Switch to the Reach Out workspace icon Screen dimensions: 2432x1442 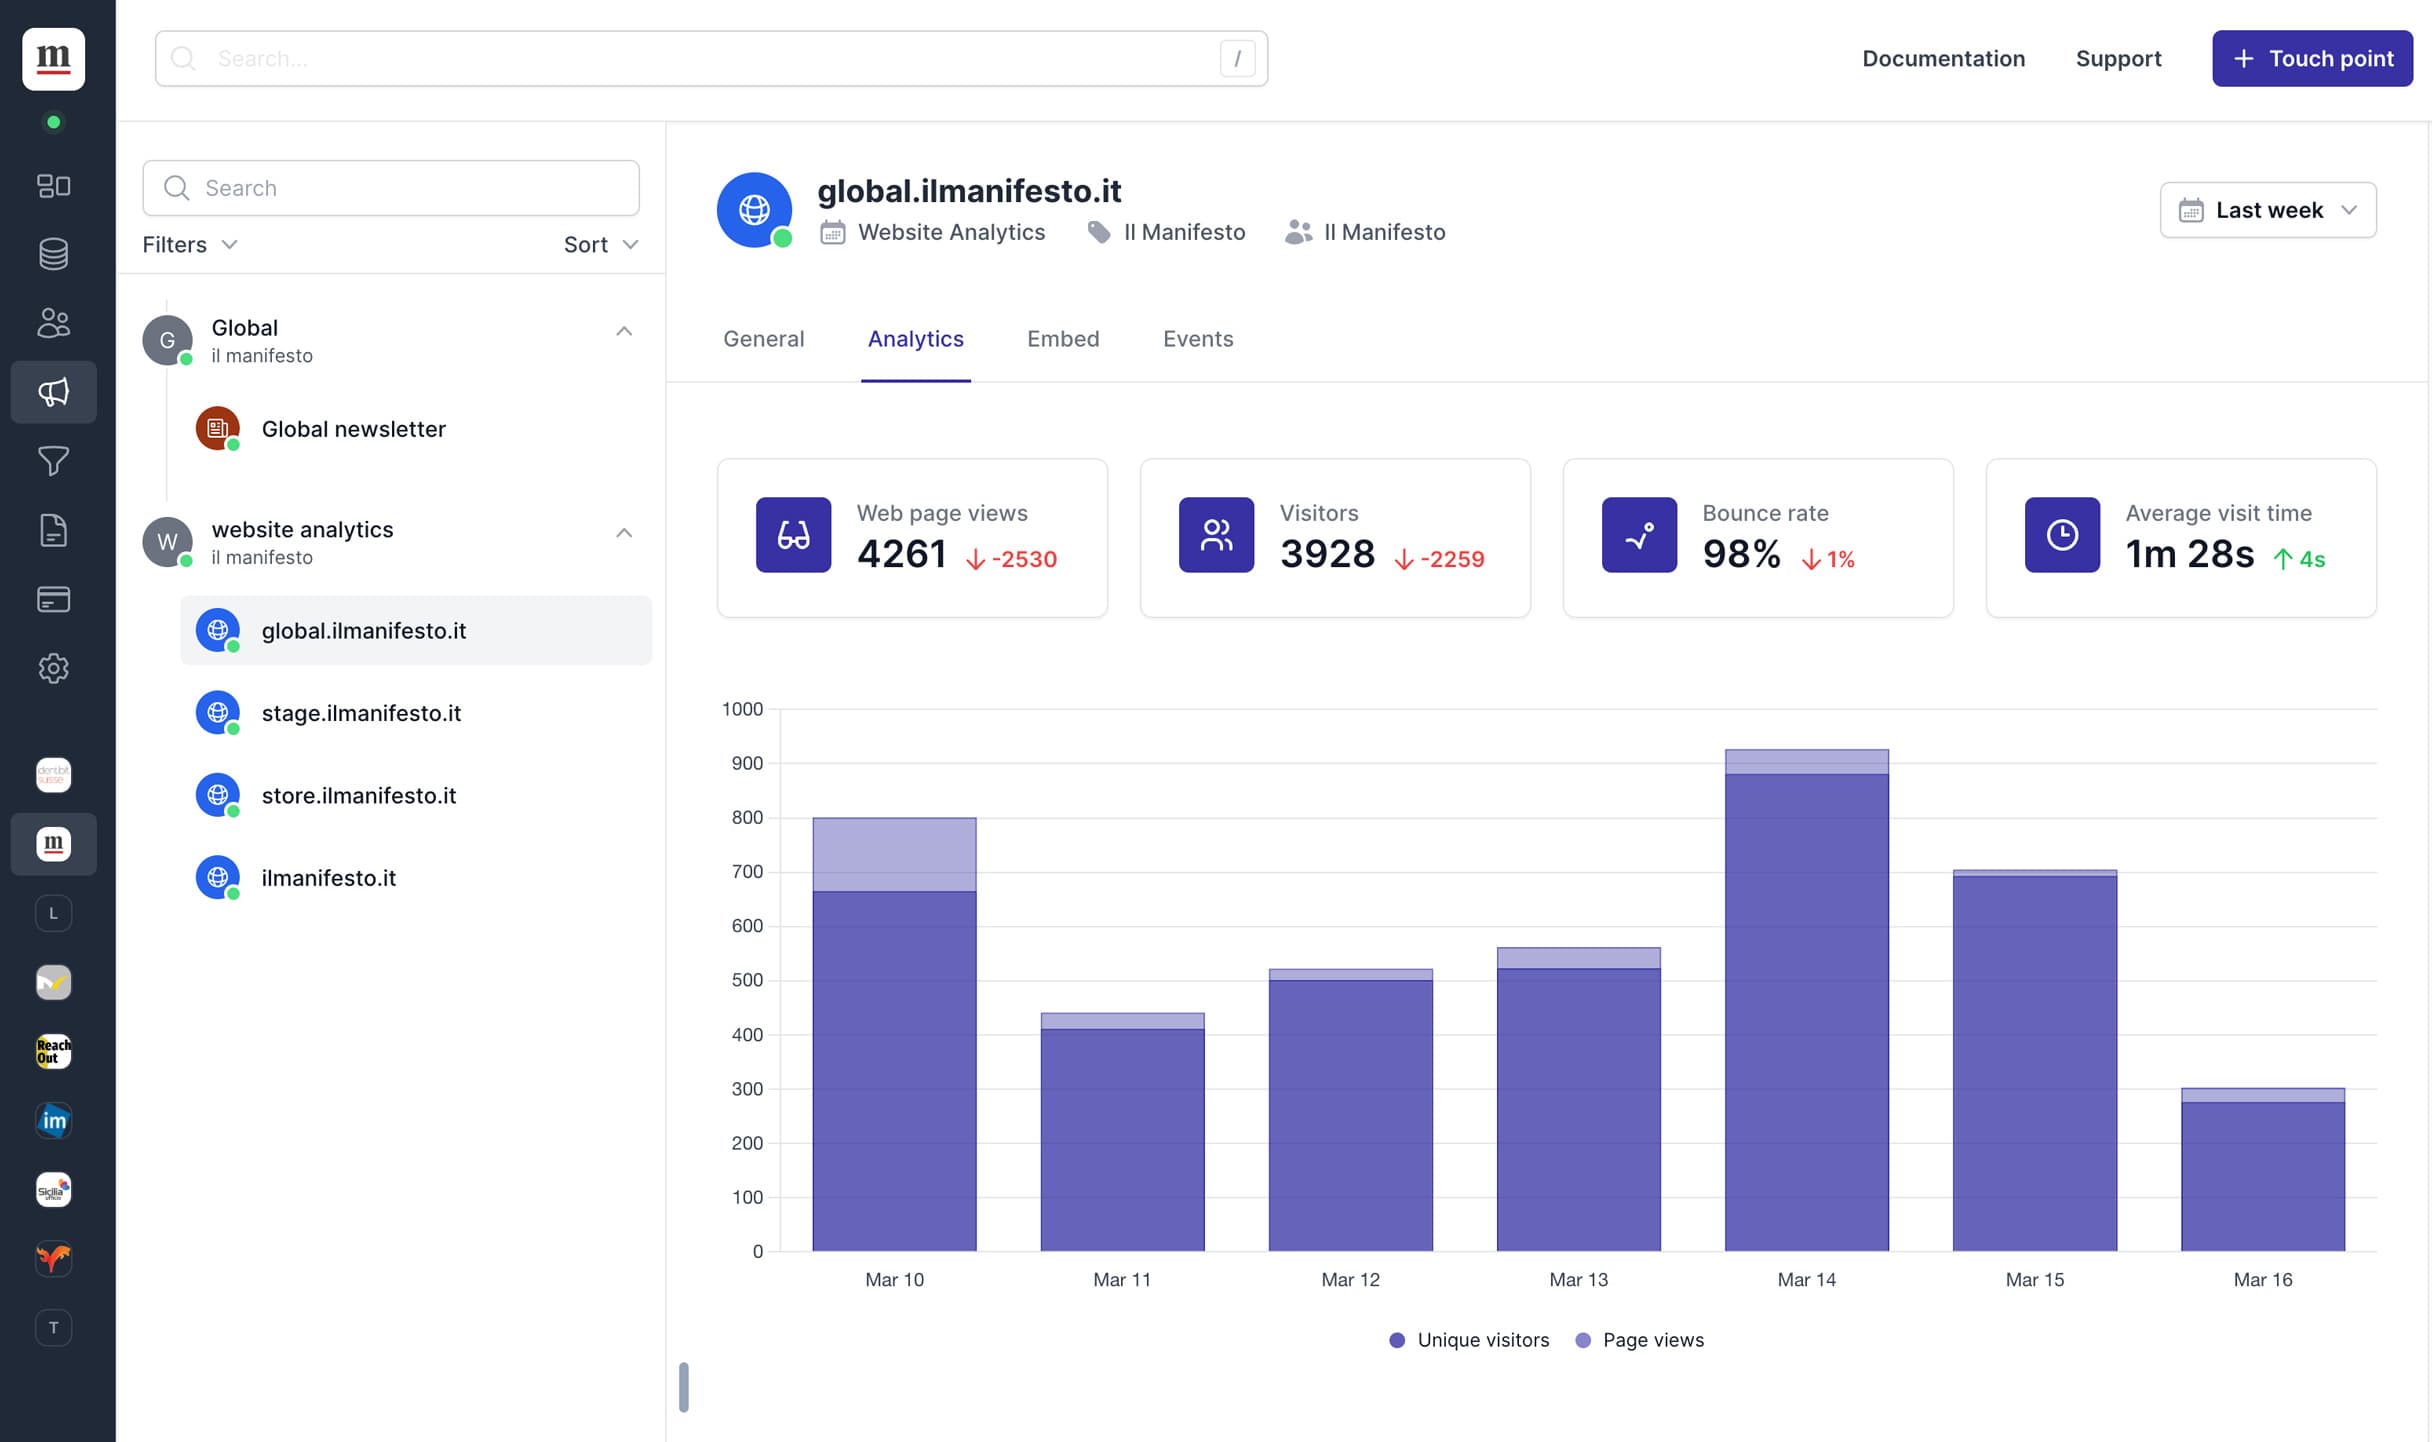[53, 1051]
